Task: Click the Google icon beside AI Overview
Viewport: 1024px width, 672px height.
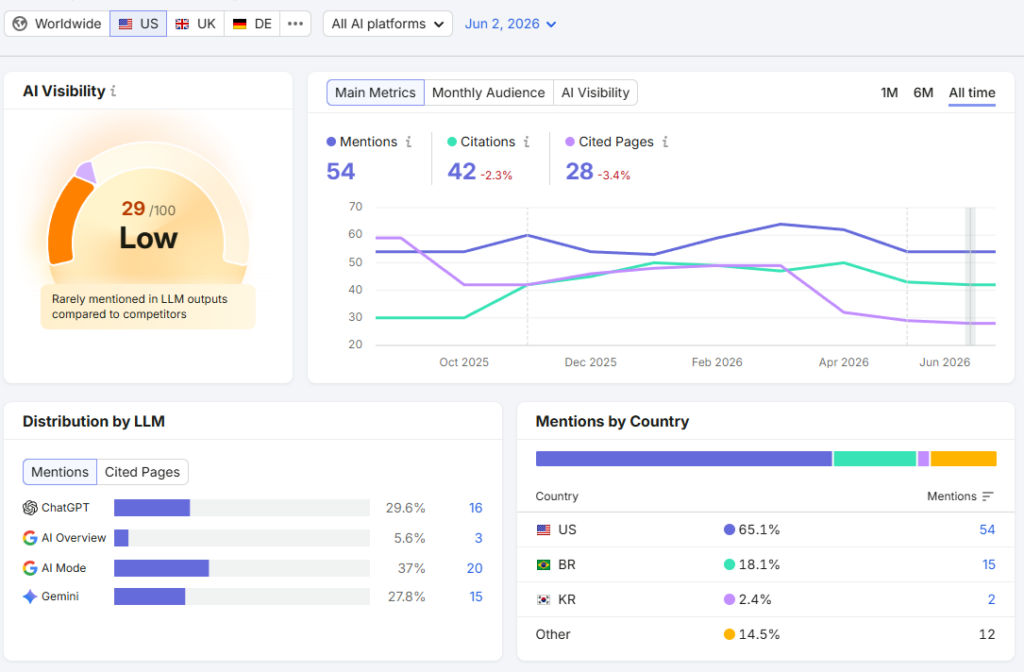Action: (x=30, y=537)
